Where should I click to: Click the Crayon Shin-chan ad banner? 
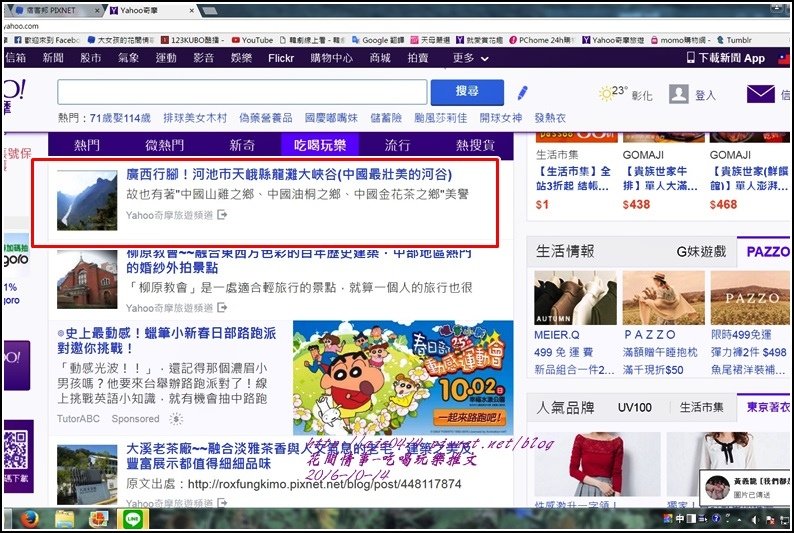403,377
